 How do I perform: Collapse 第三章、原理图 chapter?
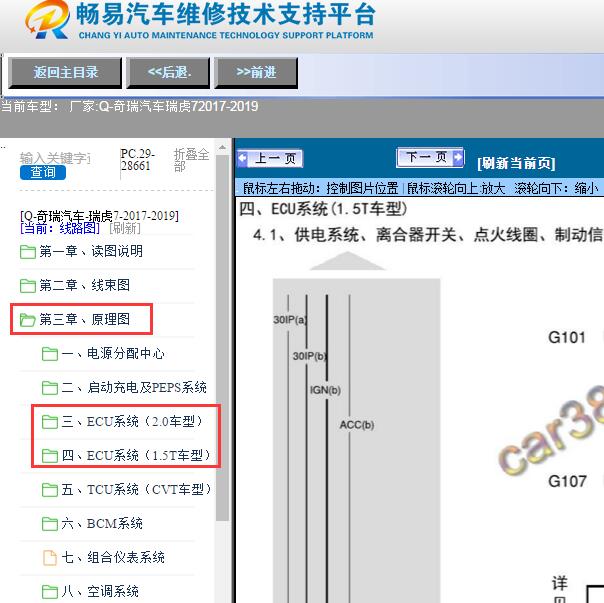84,319
